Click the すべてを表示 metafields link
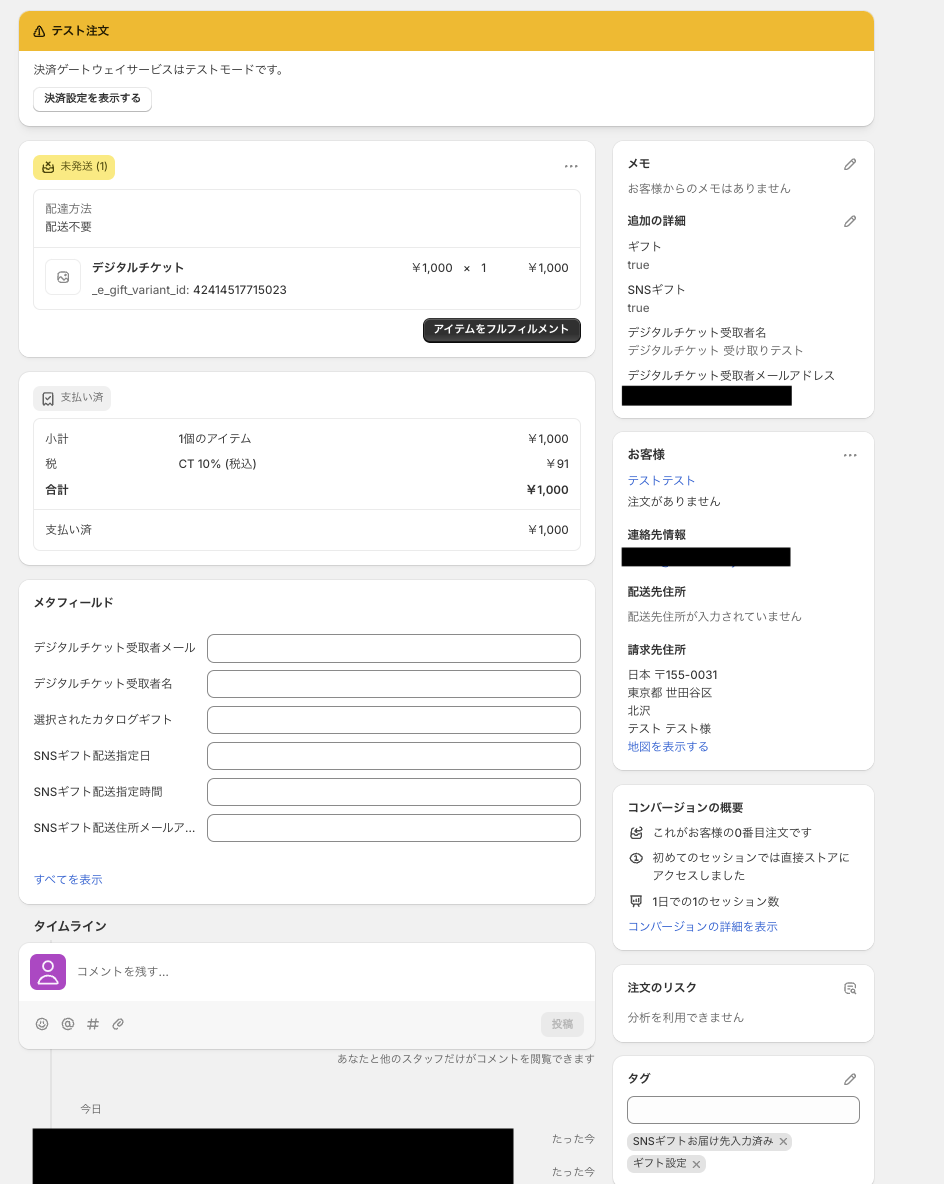Screen dimensions: 944x1184 (x=68, y=880)
